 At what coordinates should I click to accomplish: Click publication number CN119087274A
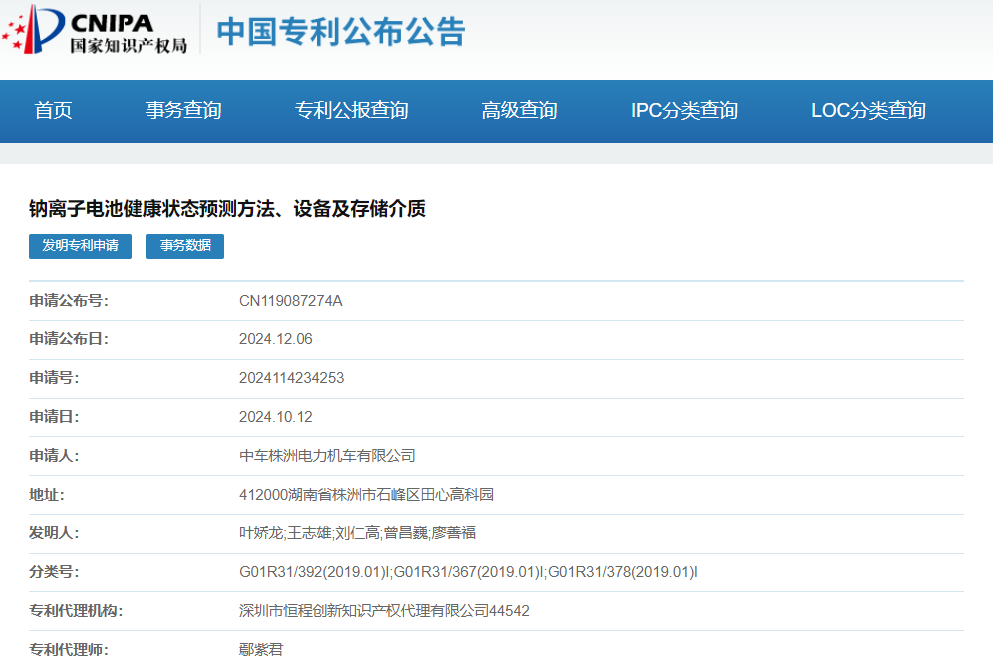pos(290,301)
